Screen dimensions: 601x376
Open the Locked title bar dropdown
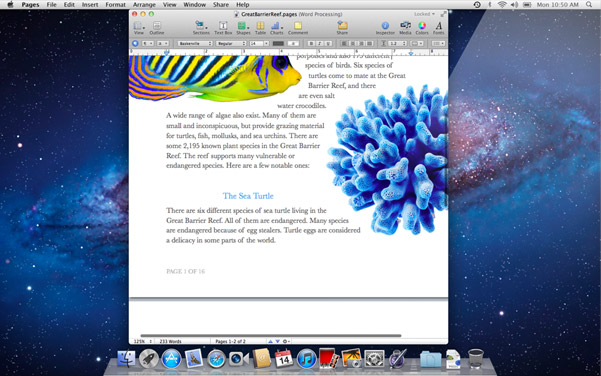coord(424,14)
